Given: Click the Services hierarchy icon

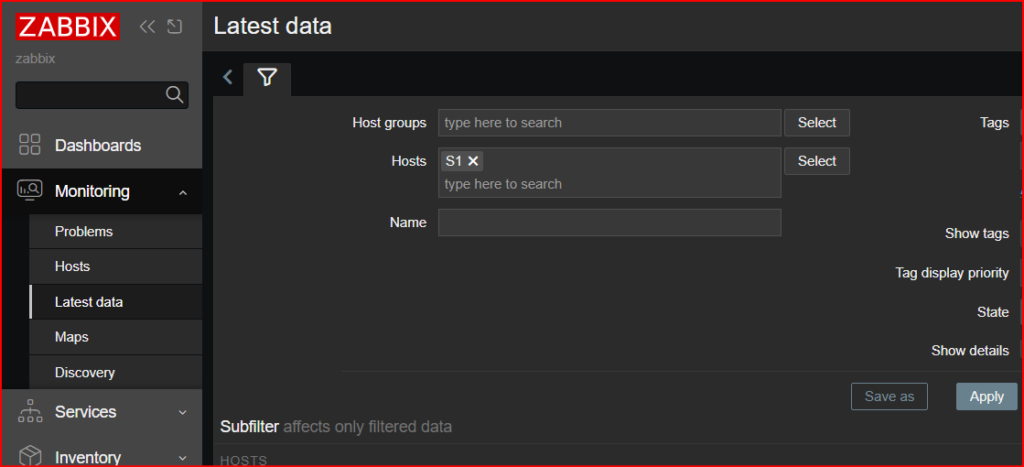Looking at the screenshot, I should click(30, 411).
